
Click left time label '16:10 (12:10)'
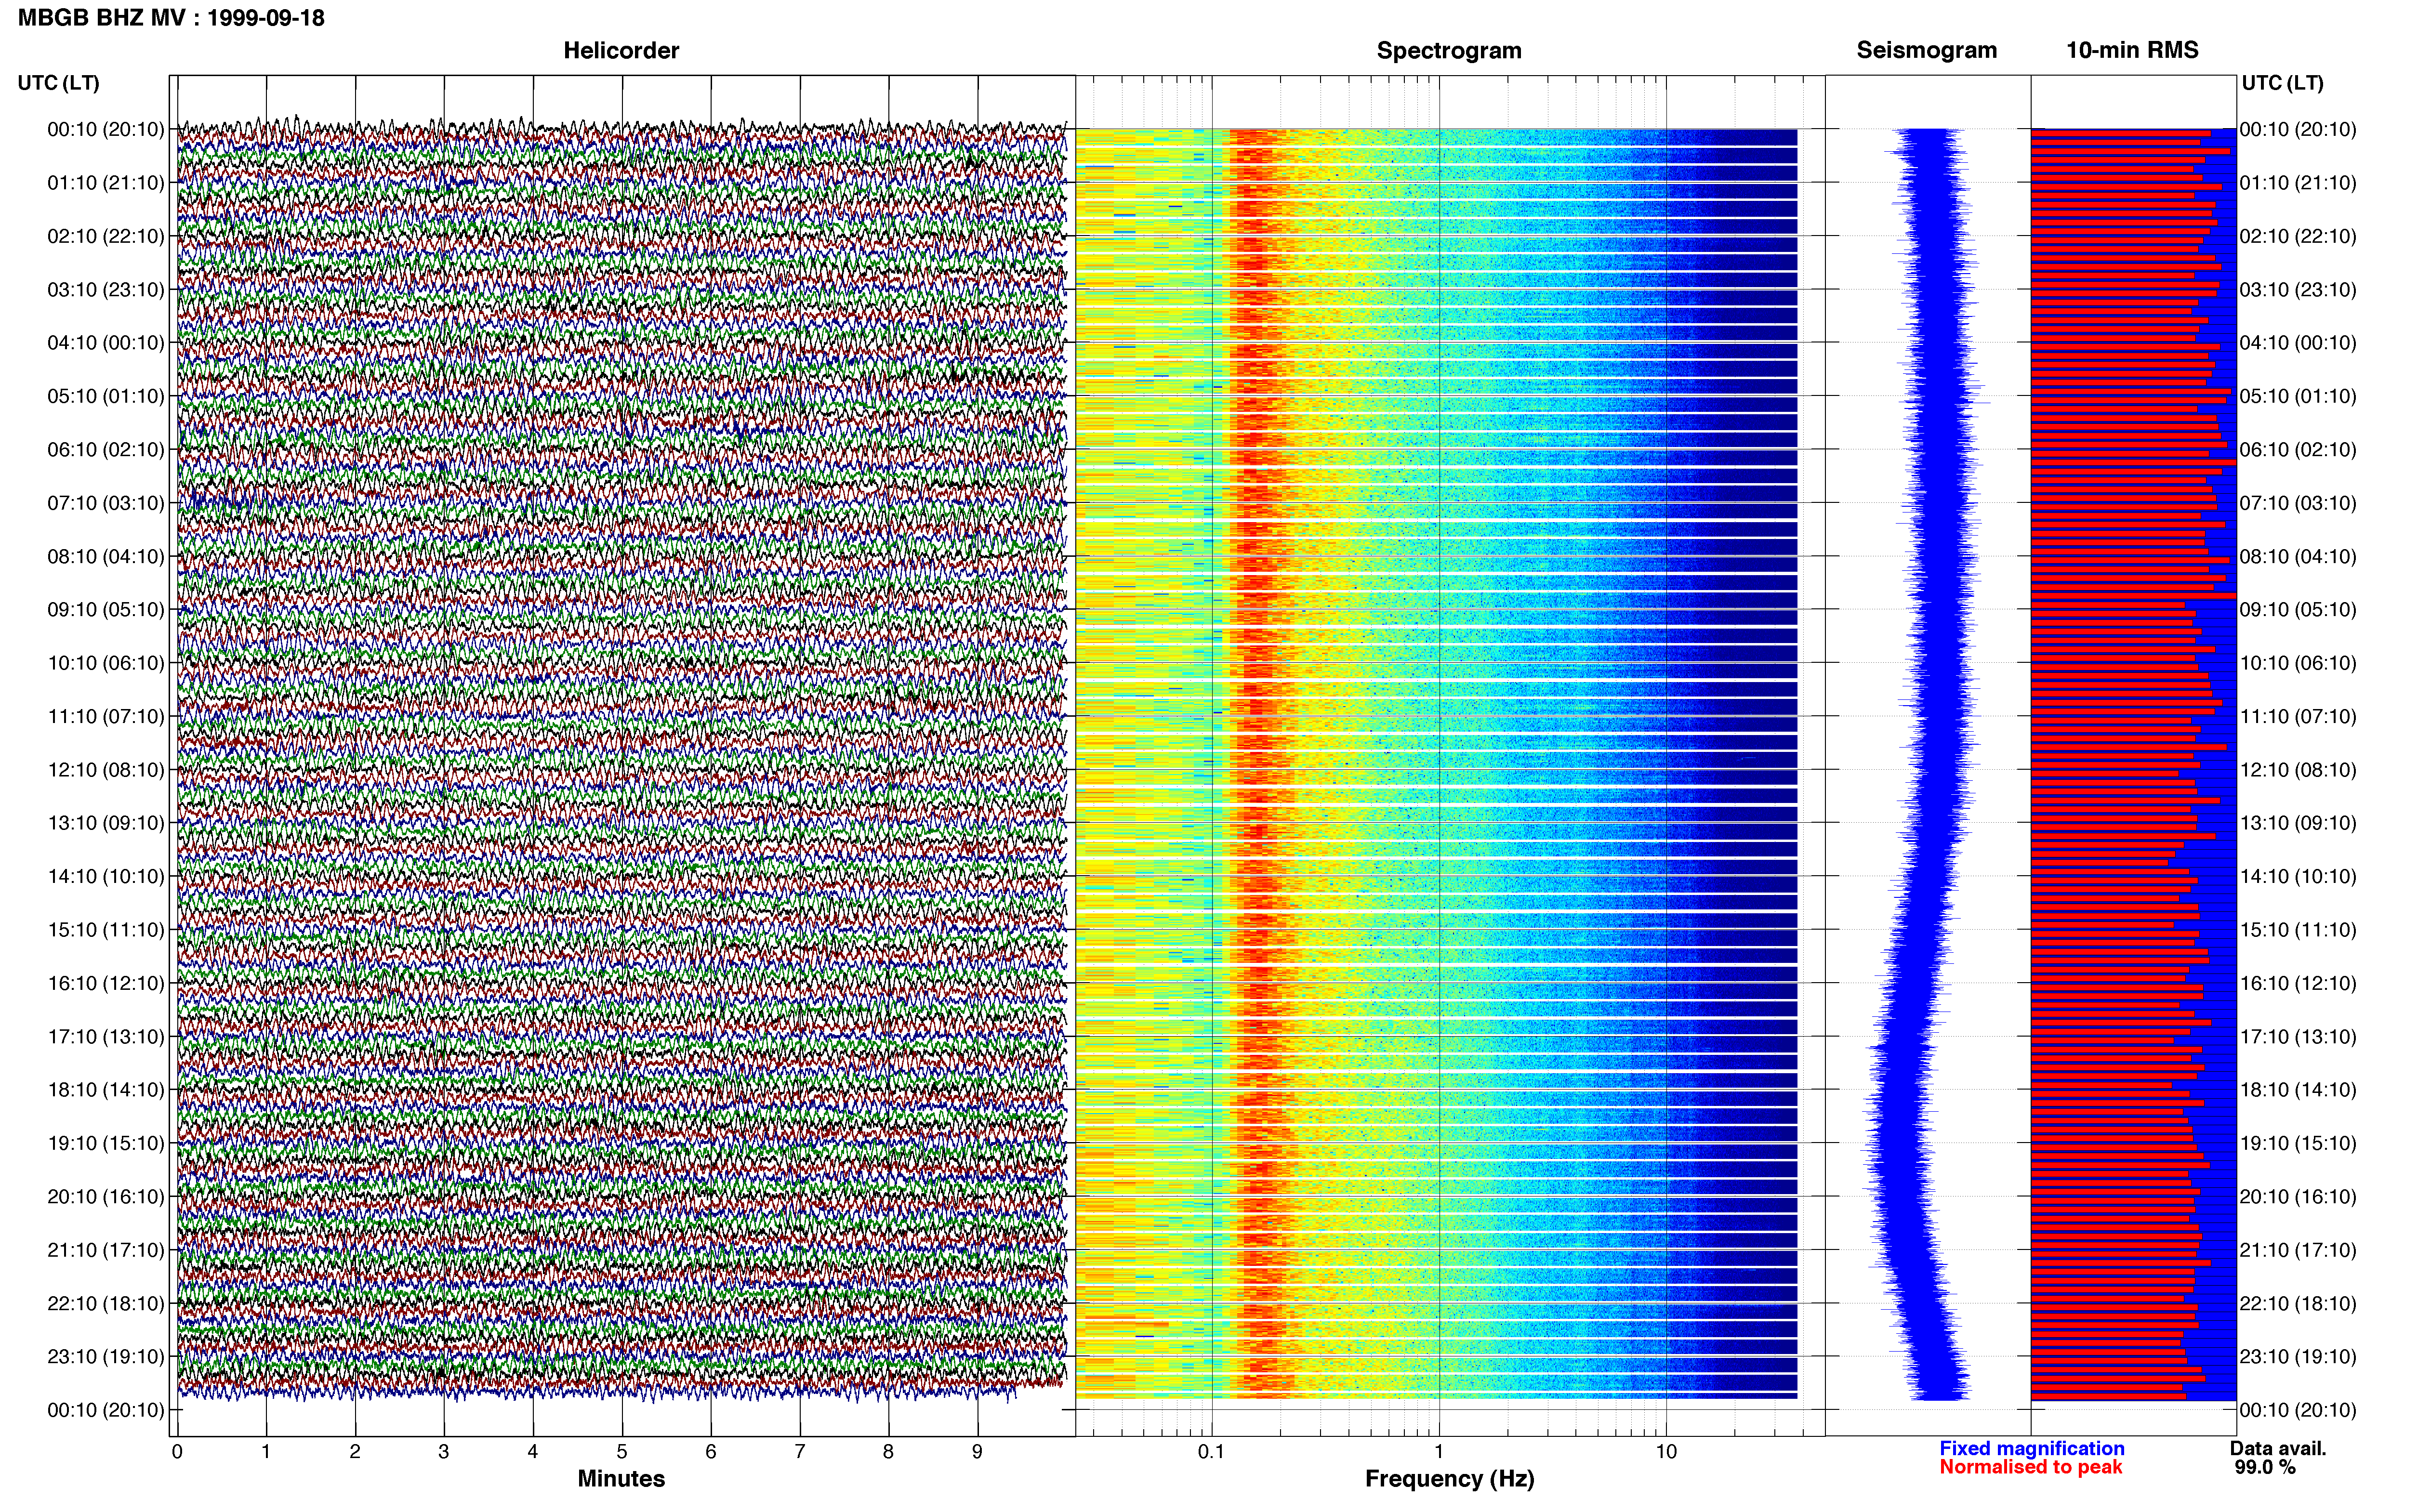click(106, 984)
